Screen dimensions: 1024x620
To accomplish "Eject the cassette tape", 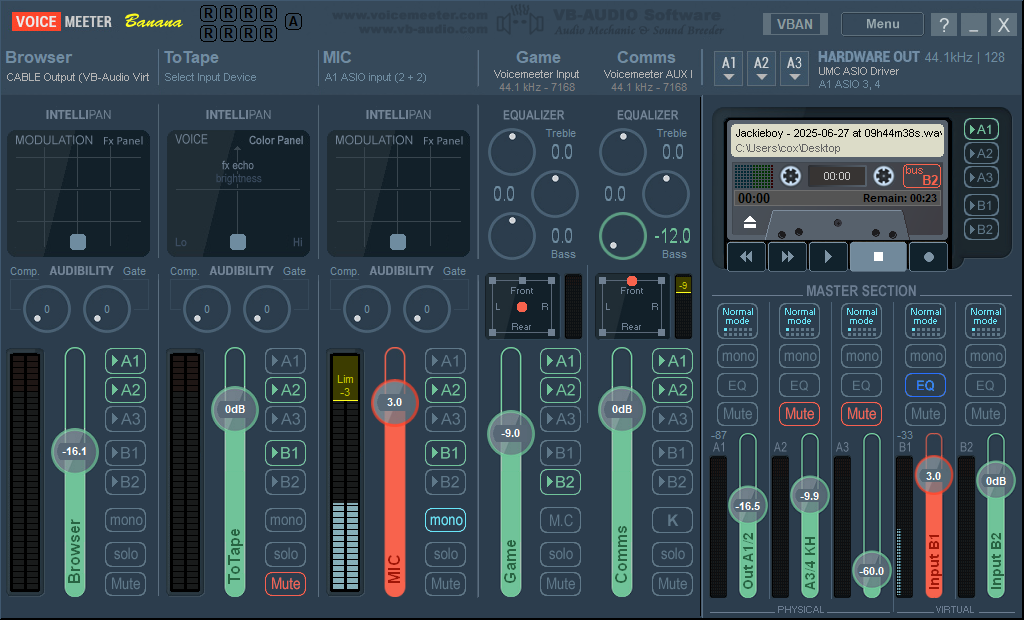I will (750, 222).
